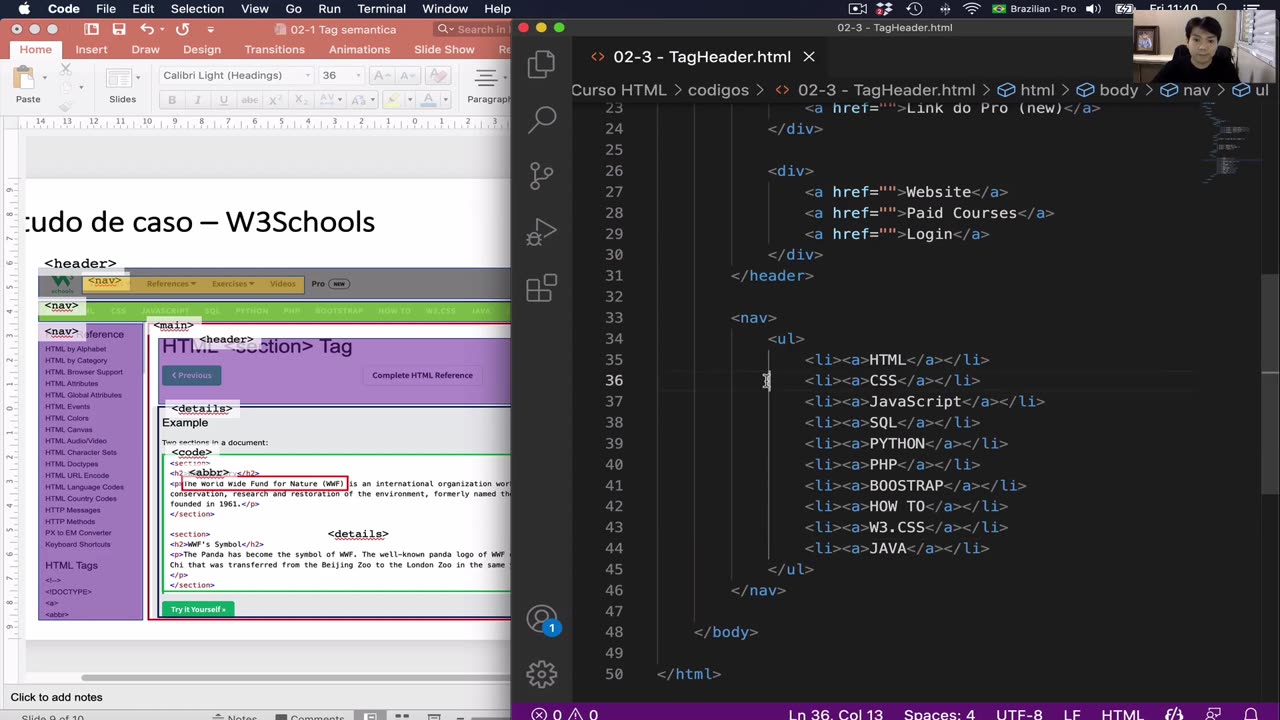Switch to PowerPoint Design tab

202,49
